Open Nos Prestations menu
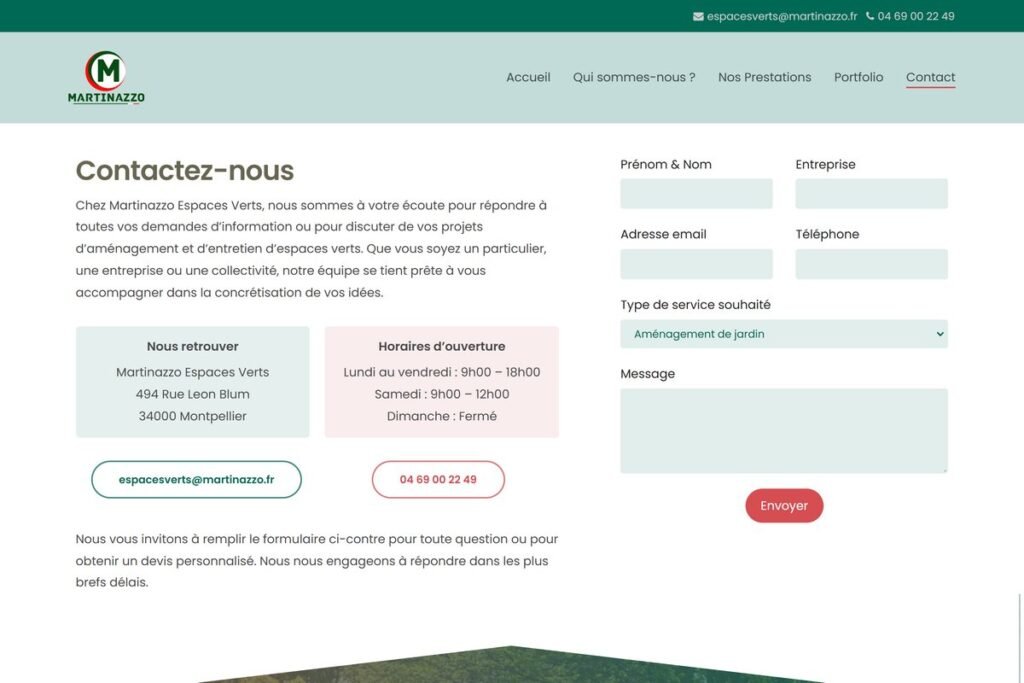 click(x=764, y=77)
